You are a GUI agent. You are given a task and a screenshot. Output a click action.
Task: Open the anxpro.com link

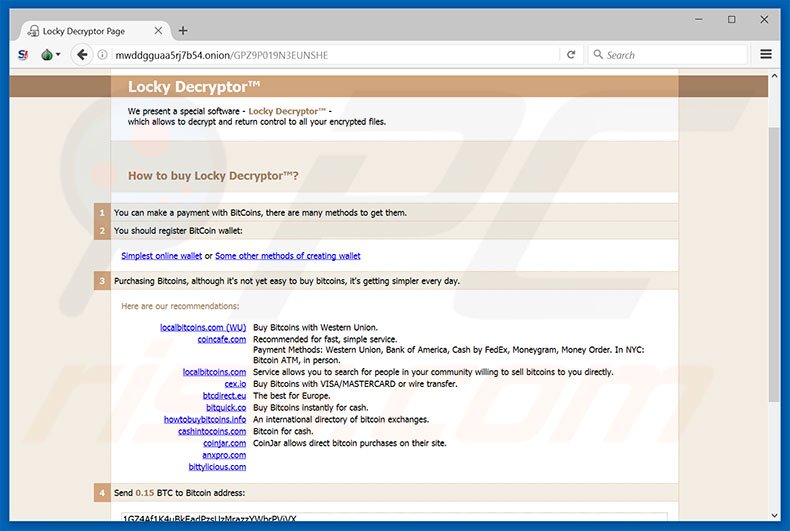point(224,455)
